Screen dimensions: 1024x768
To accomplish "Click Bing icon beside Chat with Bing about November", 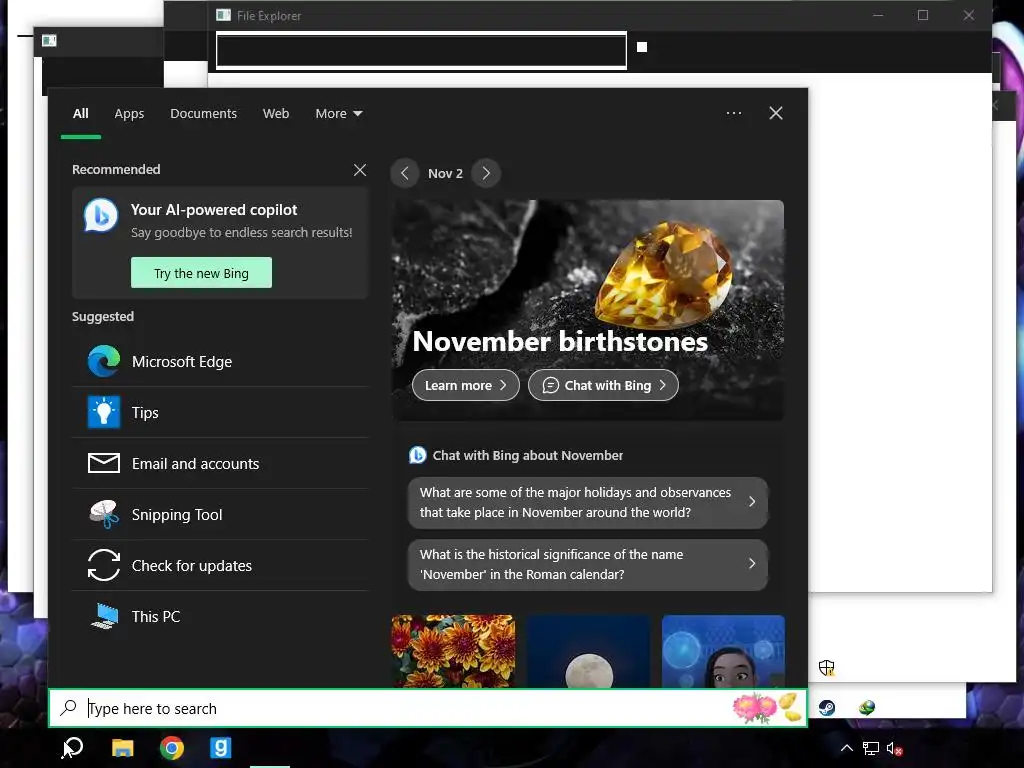I will point(417,455).
